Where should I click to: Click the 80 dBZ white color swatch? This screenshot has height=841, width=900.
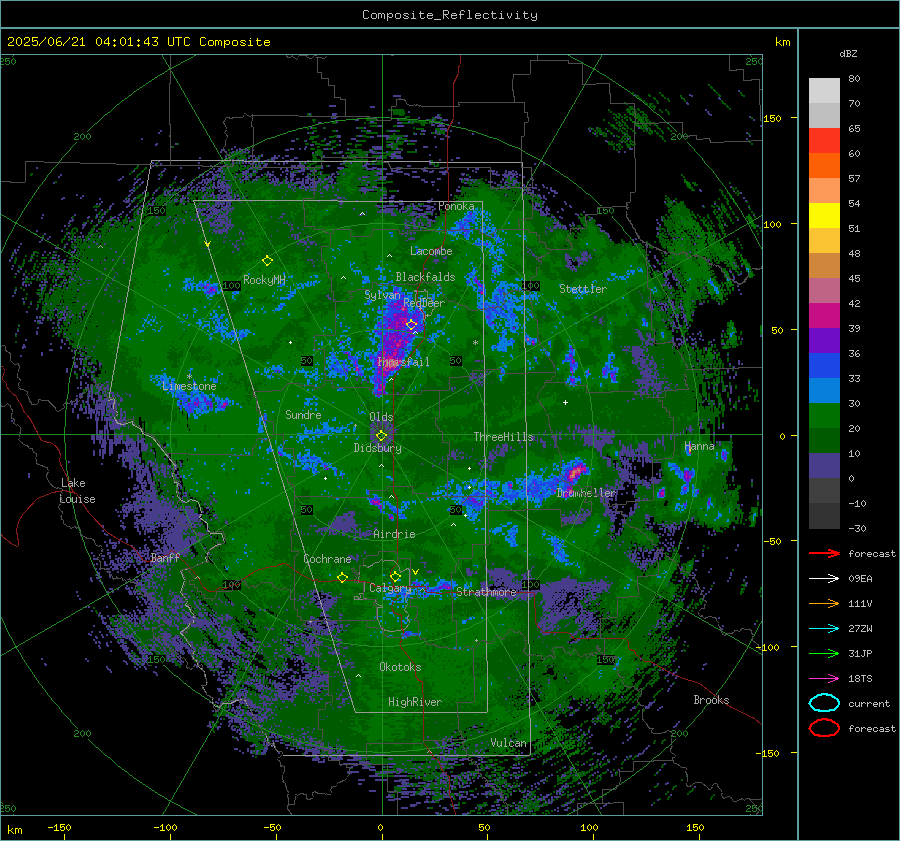click(x=824, y=91)
